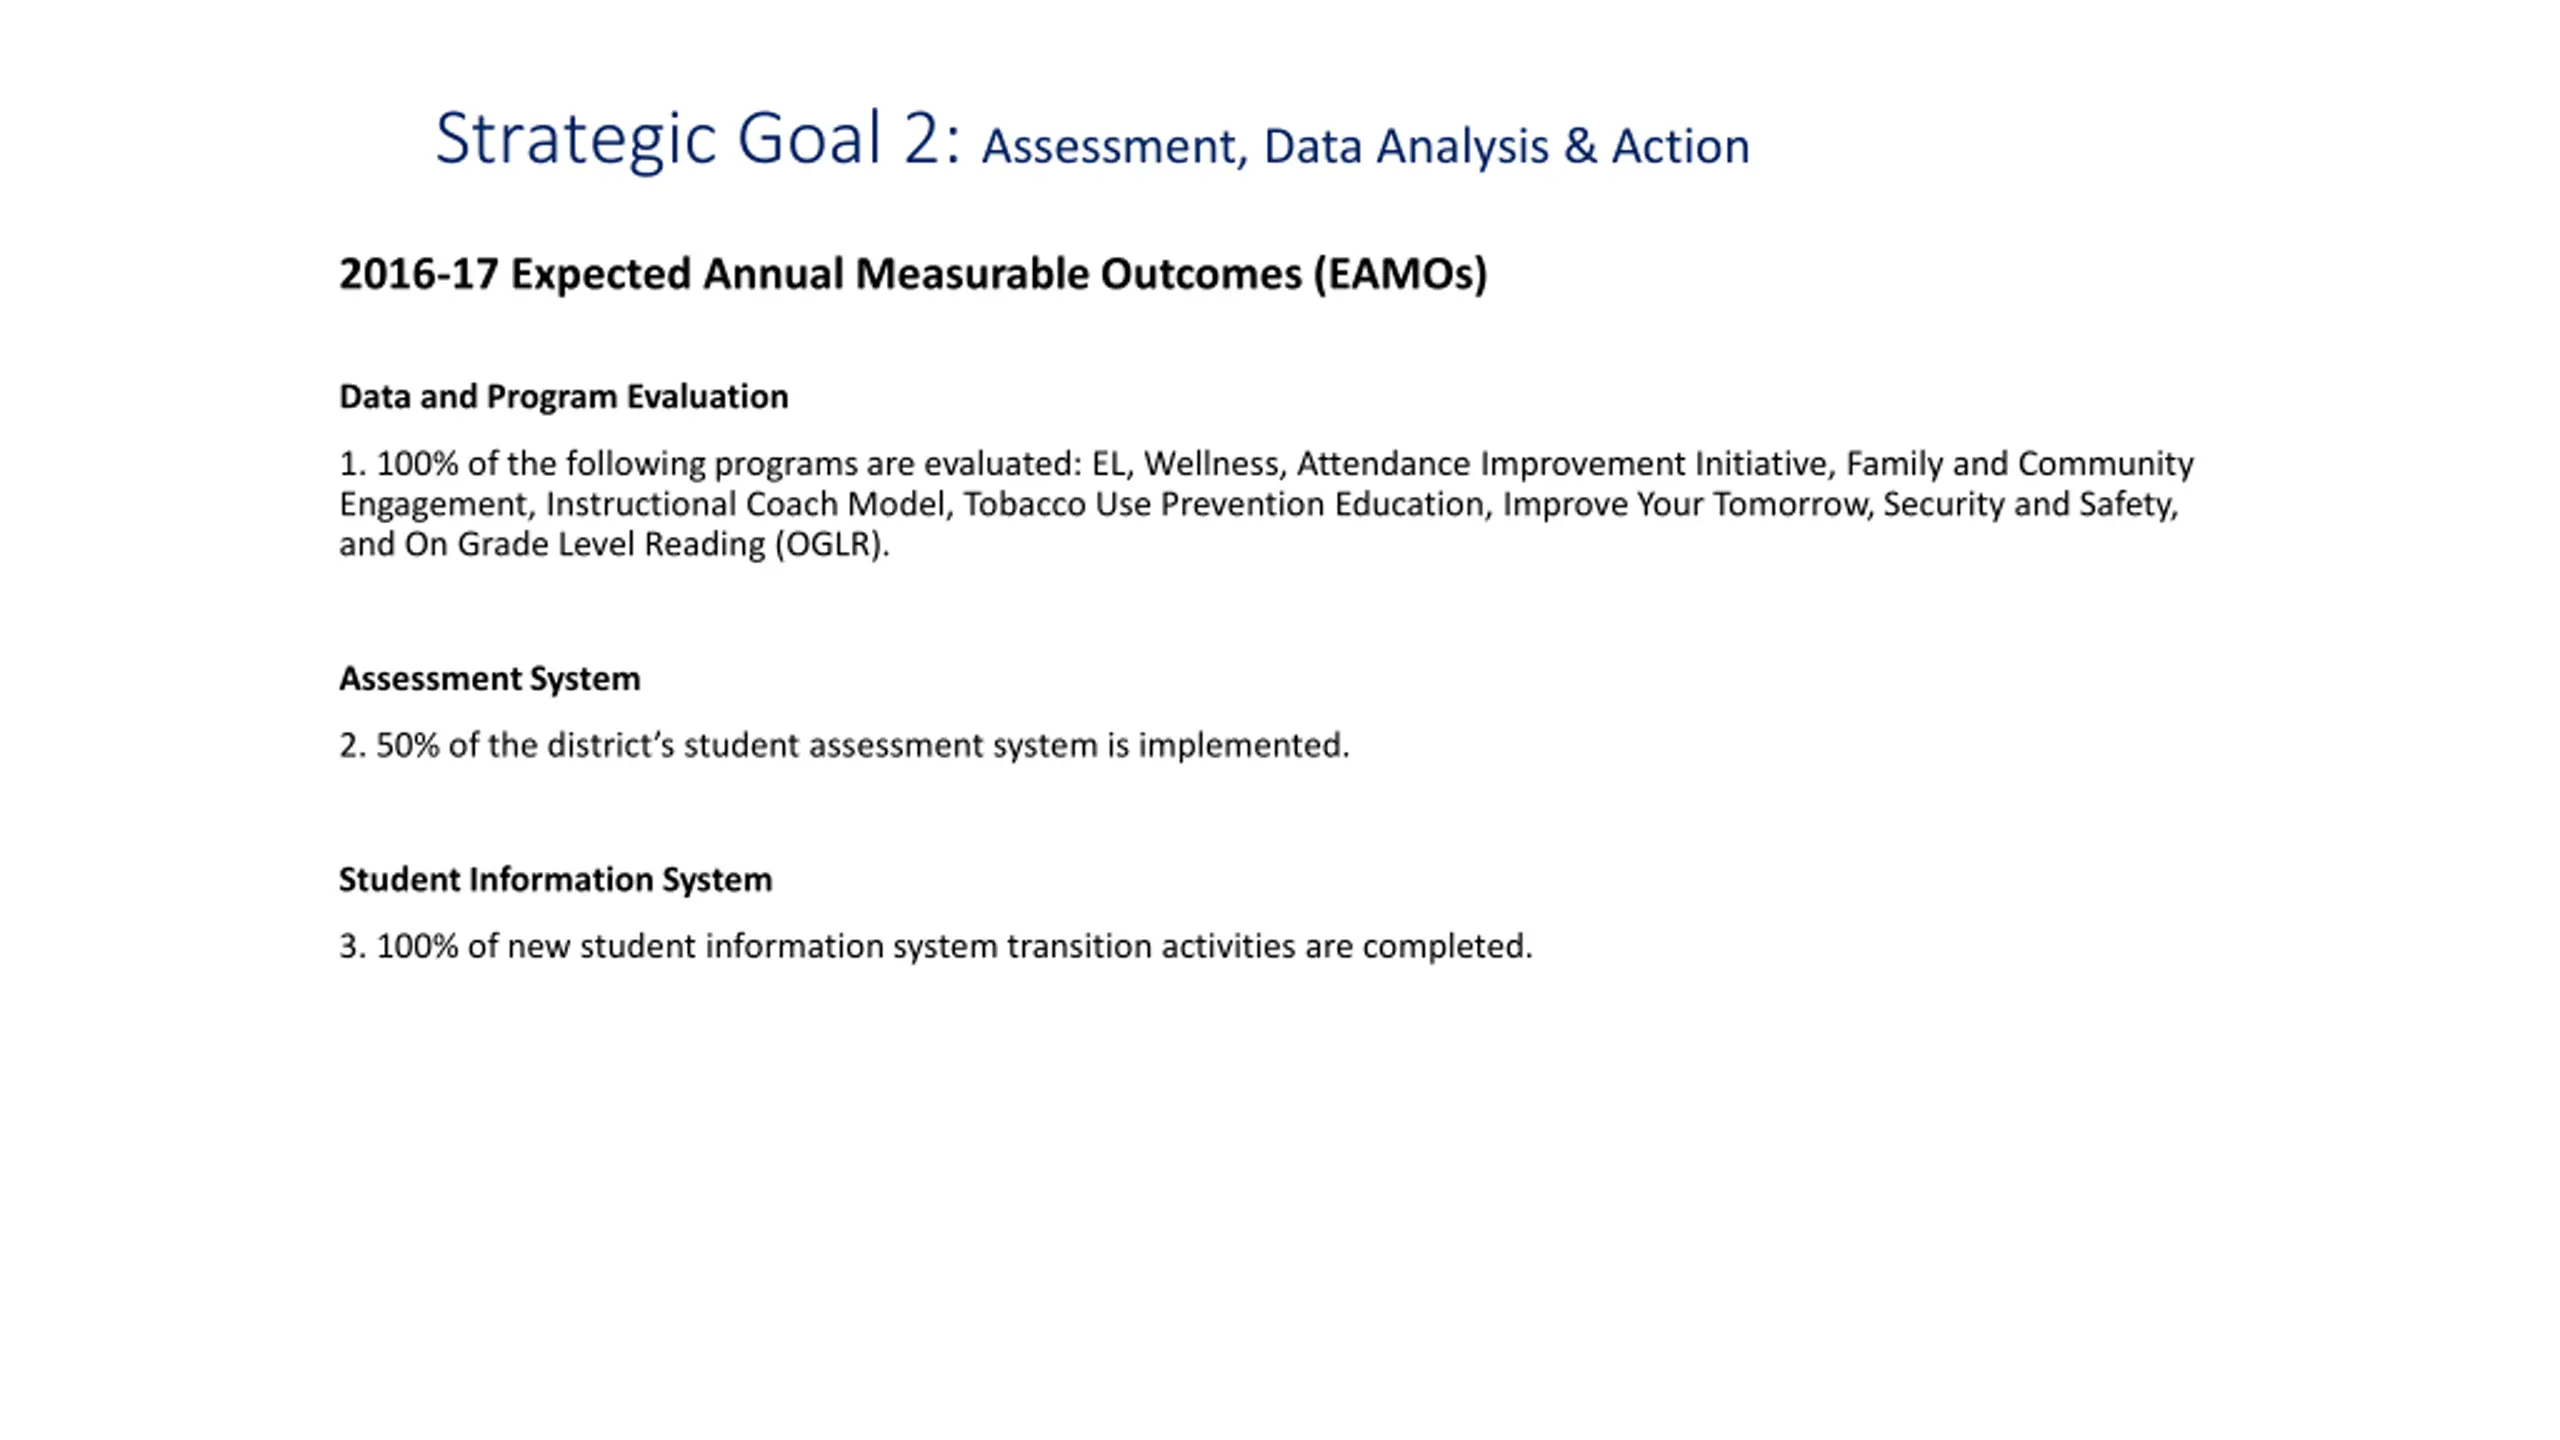
Task: Click the text On Grade Level Reading (OGLR)
Action: (x=646, y=545)
